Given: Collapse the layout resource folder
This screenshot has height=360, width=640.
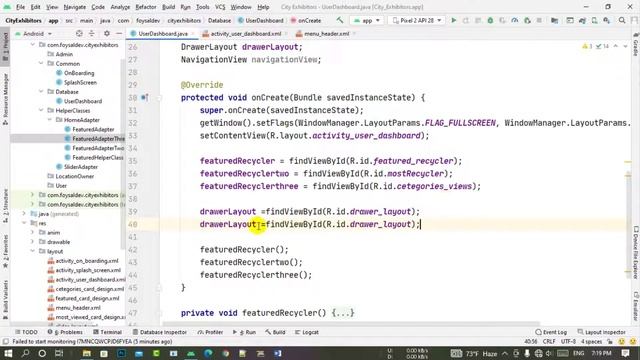Looking at the screenshot, I should [33, 251].
